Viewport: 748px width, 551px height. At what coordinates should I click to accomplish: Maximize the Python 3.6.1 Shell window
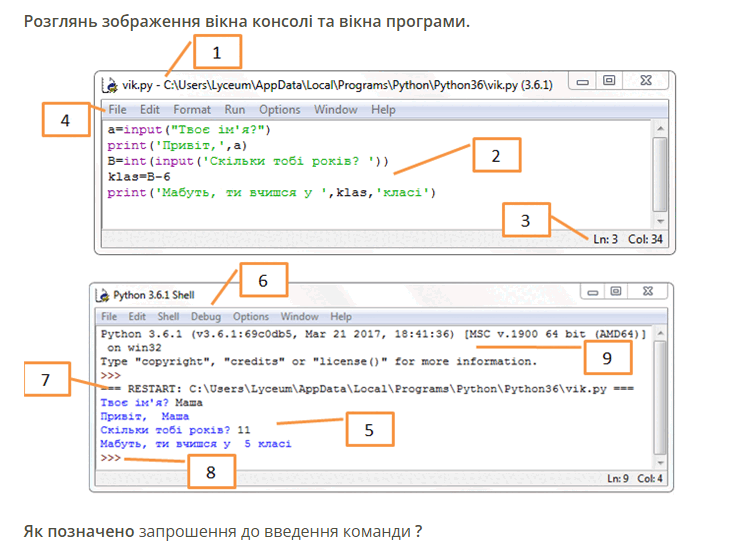pyautogui.click(x=616, y=291)
